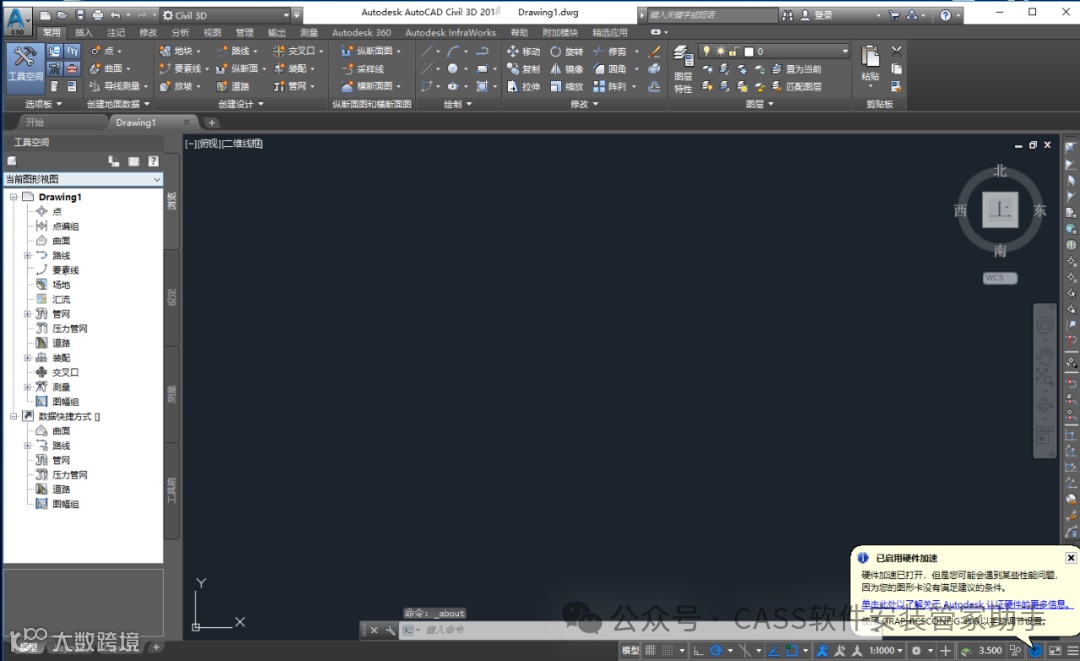The width and height of the screenshot is (1080, 661).
Task: Expand the Survey (测量) tree node
Action: pos(28,387)
